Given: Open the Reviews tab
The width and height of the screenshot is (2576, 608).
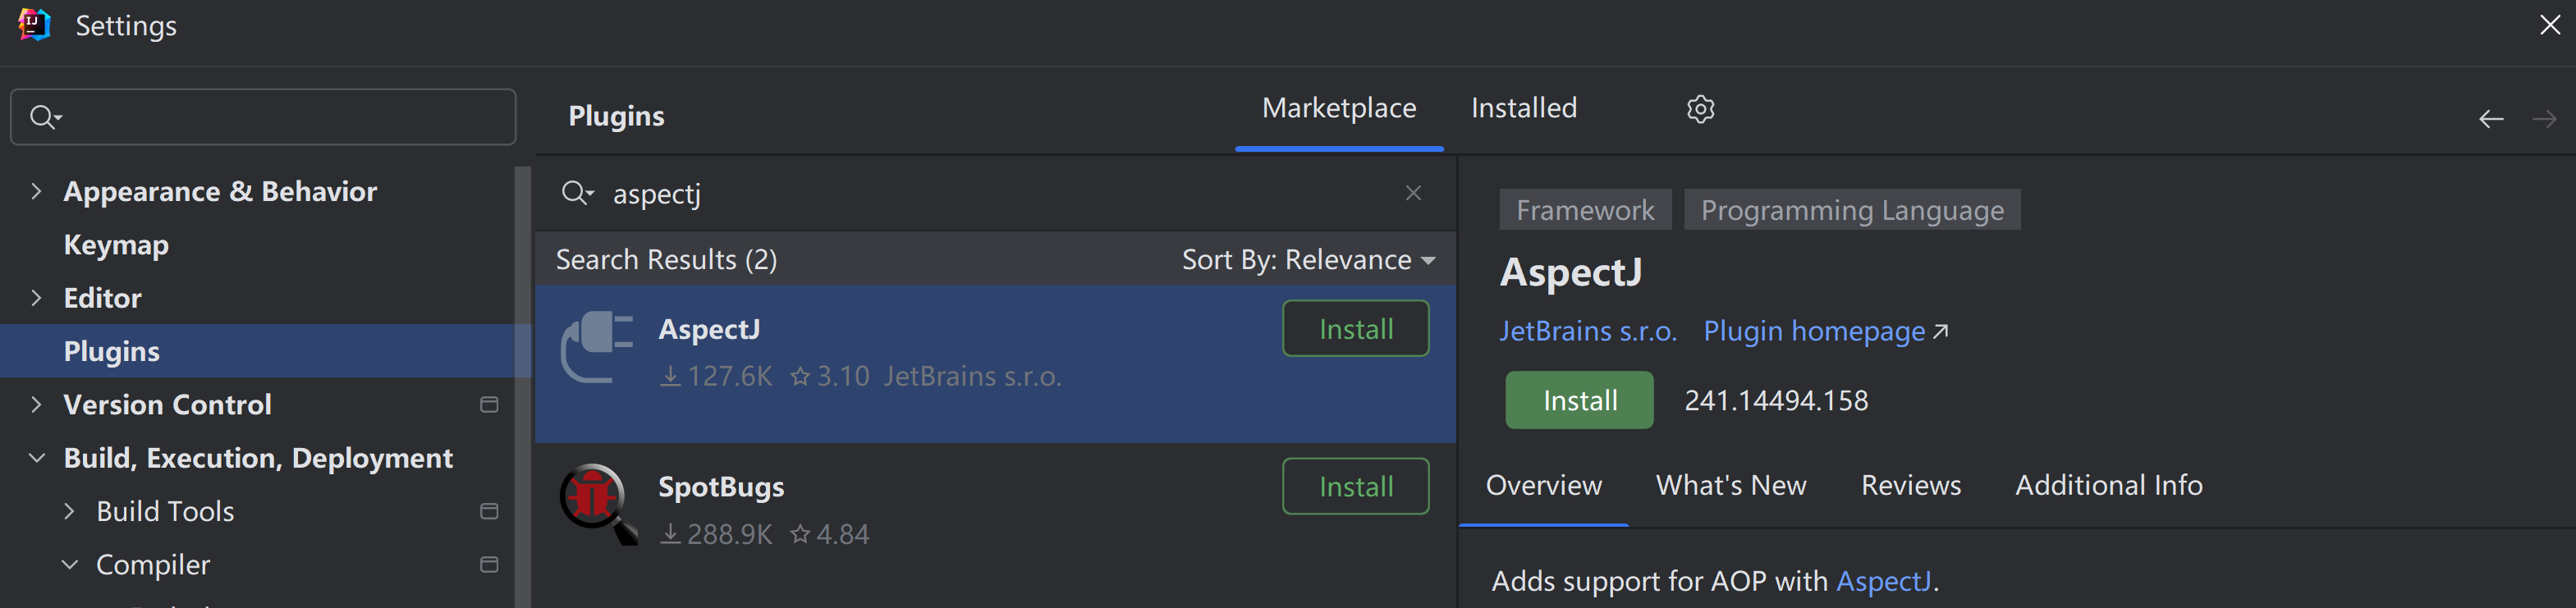Looking at the screenshot, I should [1910, 485].
